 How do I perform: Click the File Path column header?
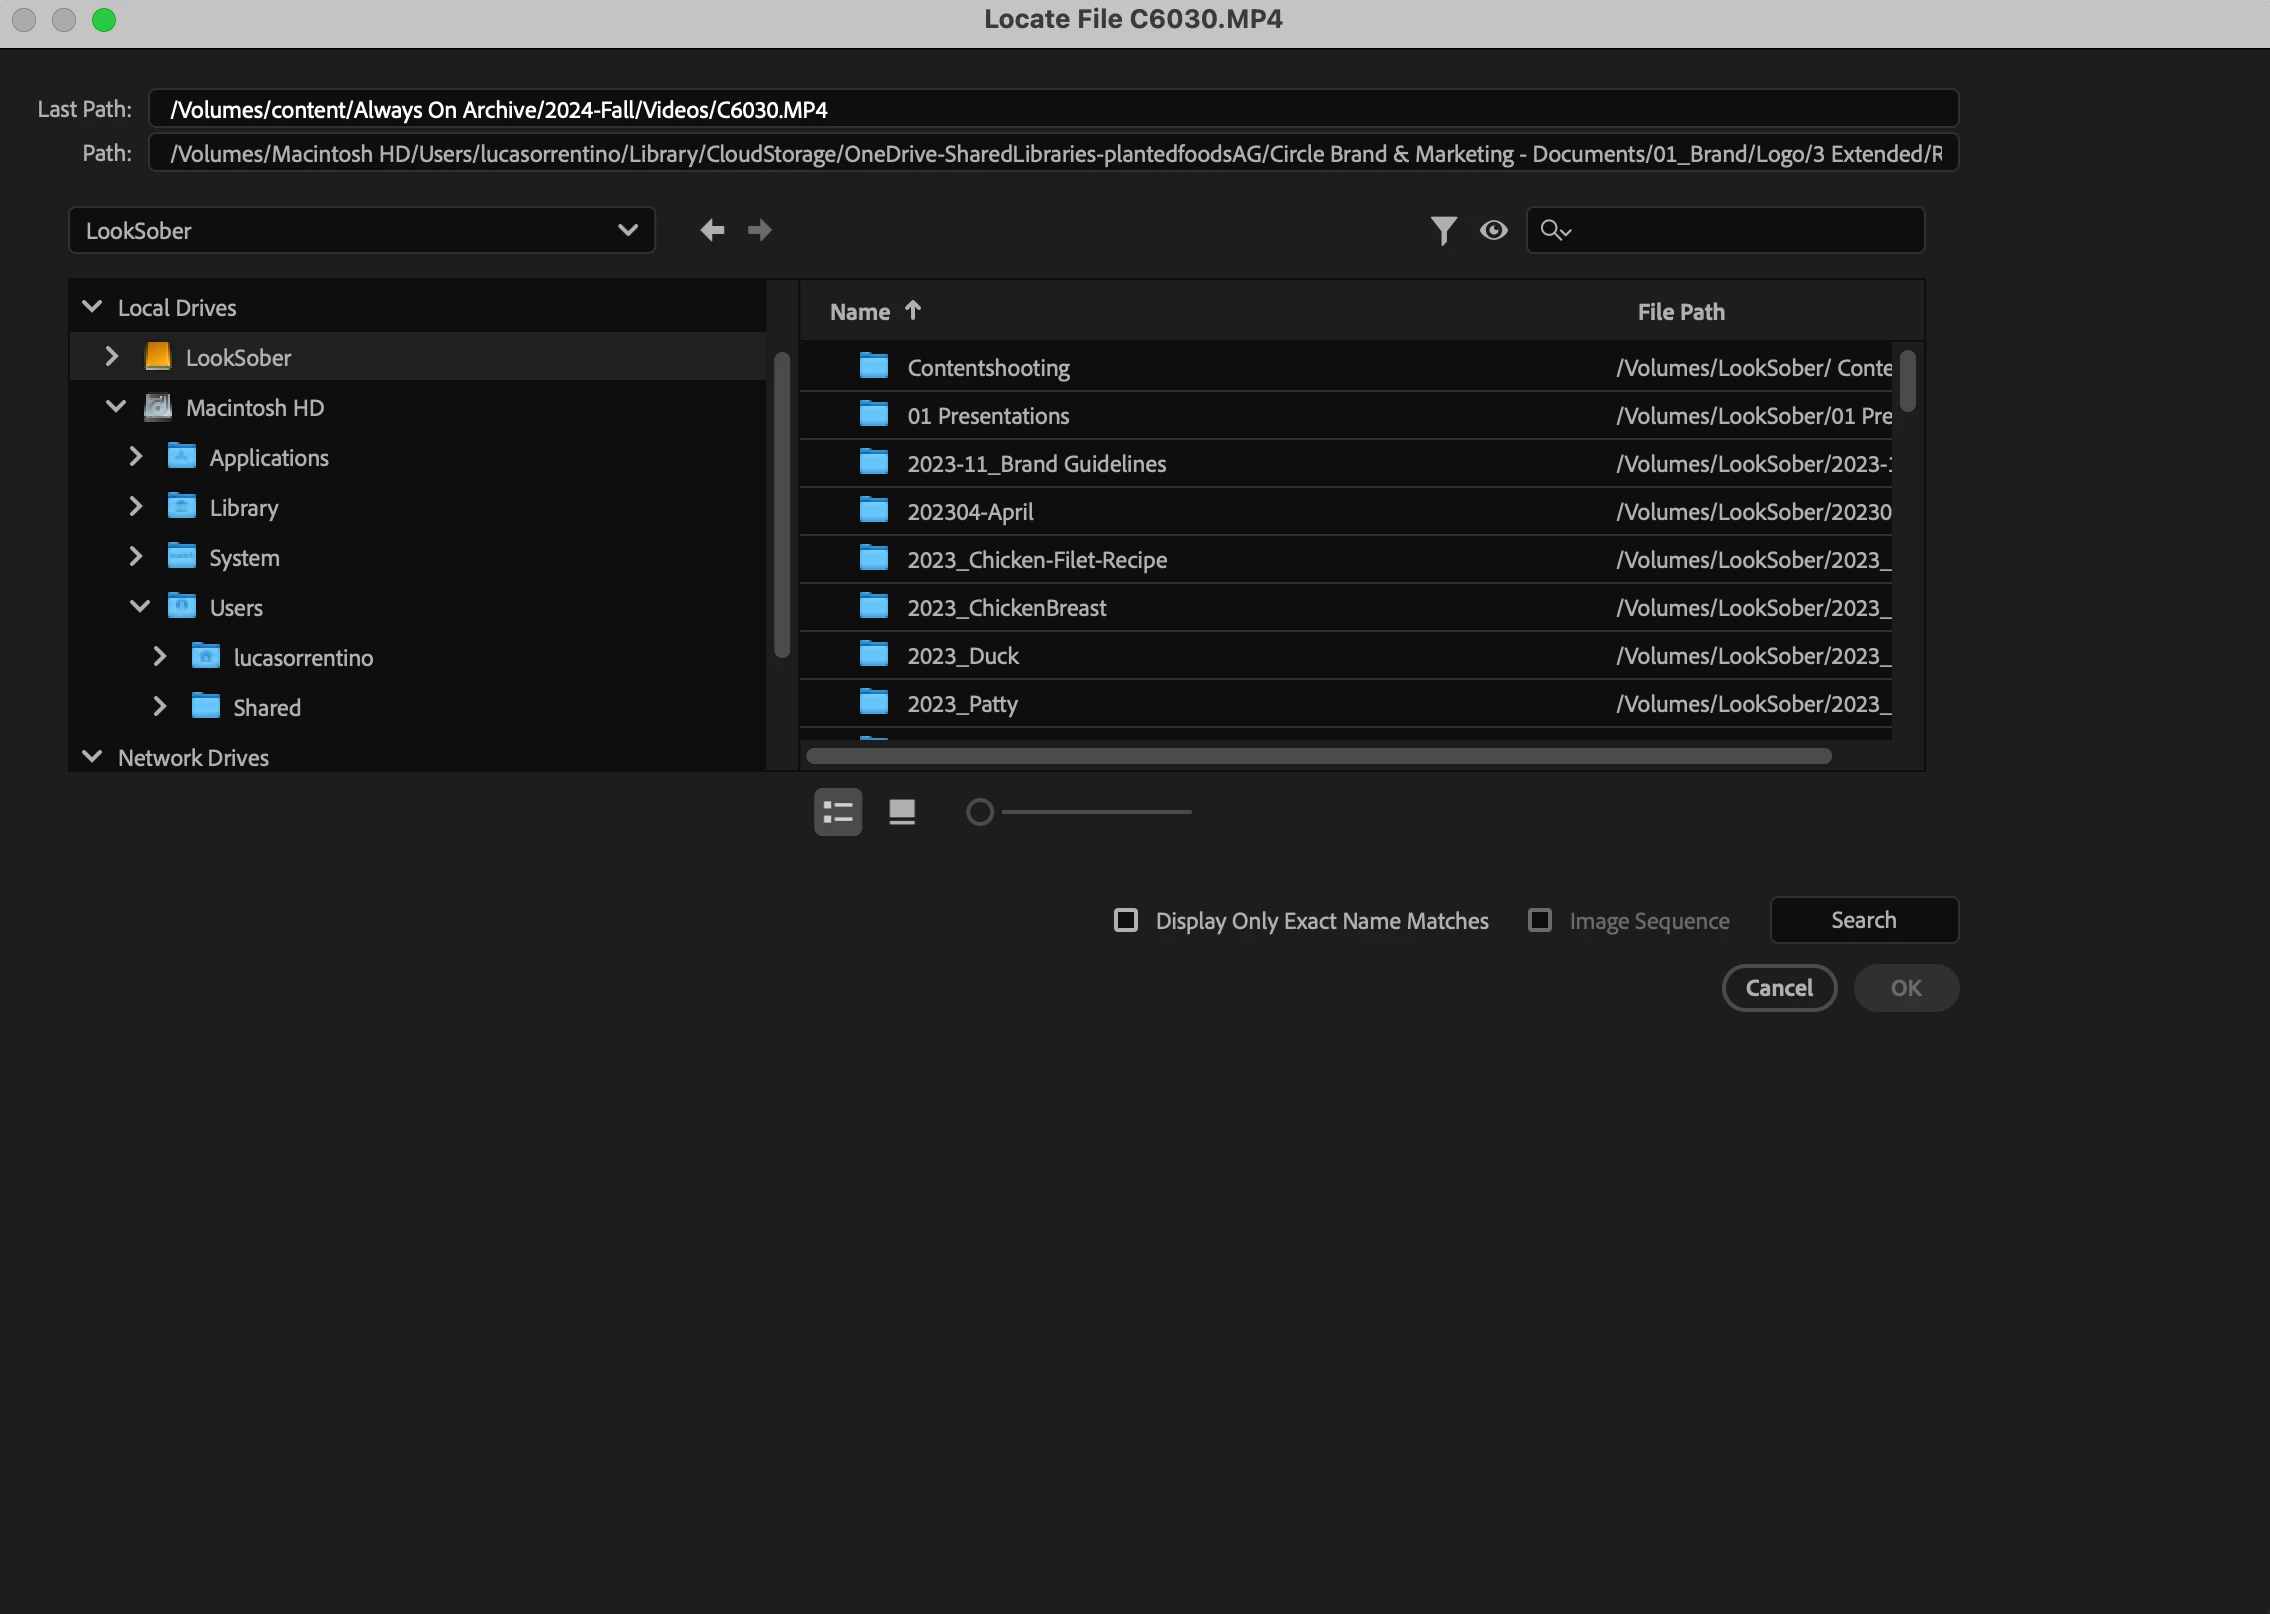pyautogui.click(x=1680, y=312)
